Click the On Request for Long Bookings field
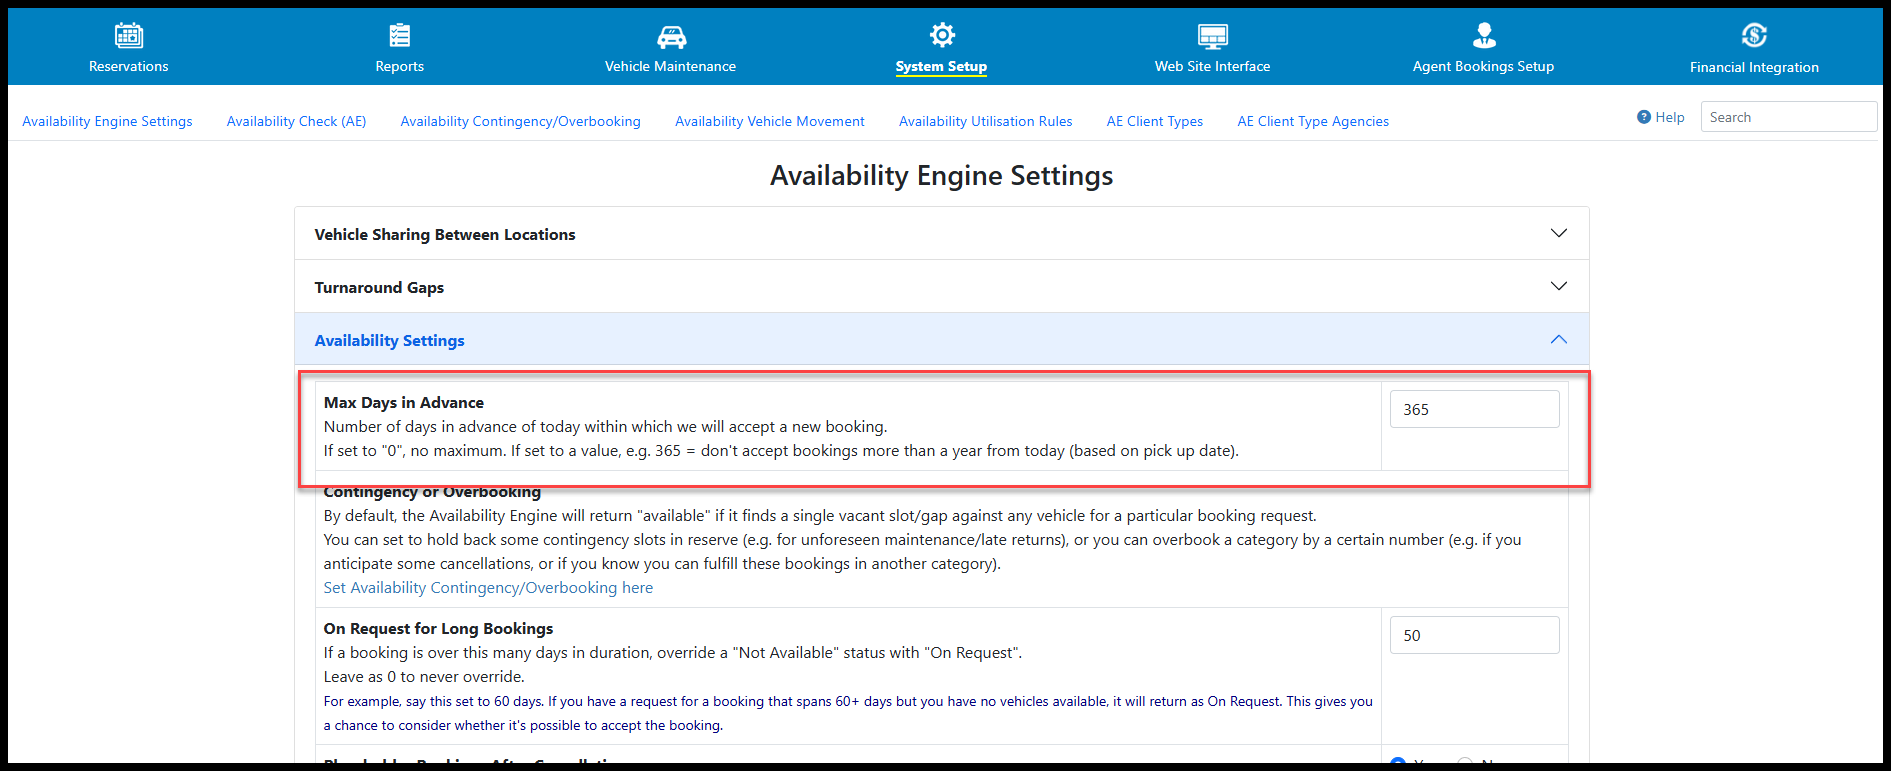The image size is (1891, 771). coord(1473,635)
